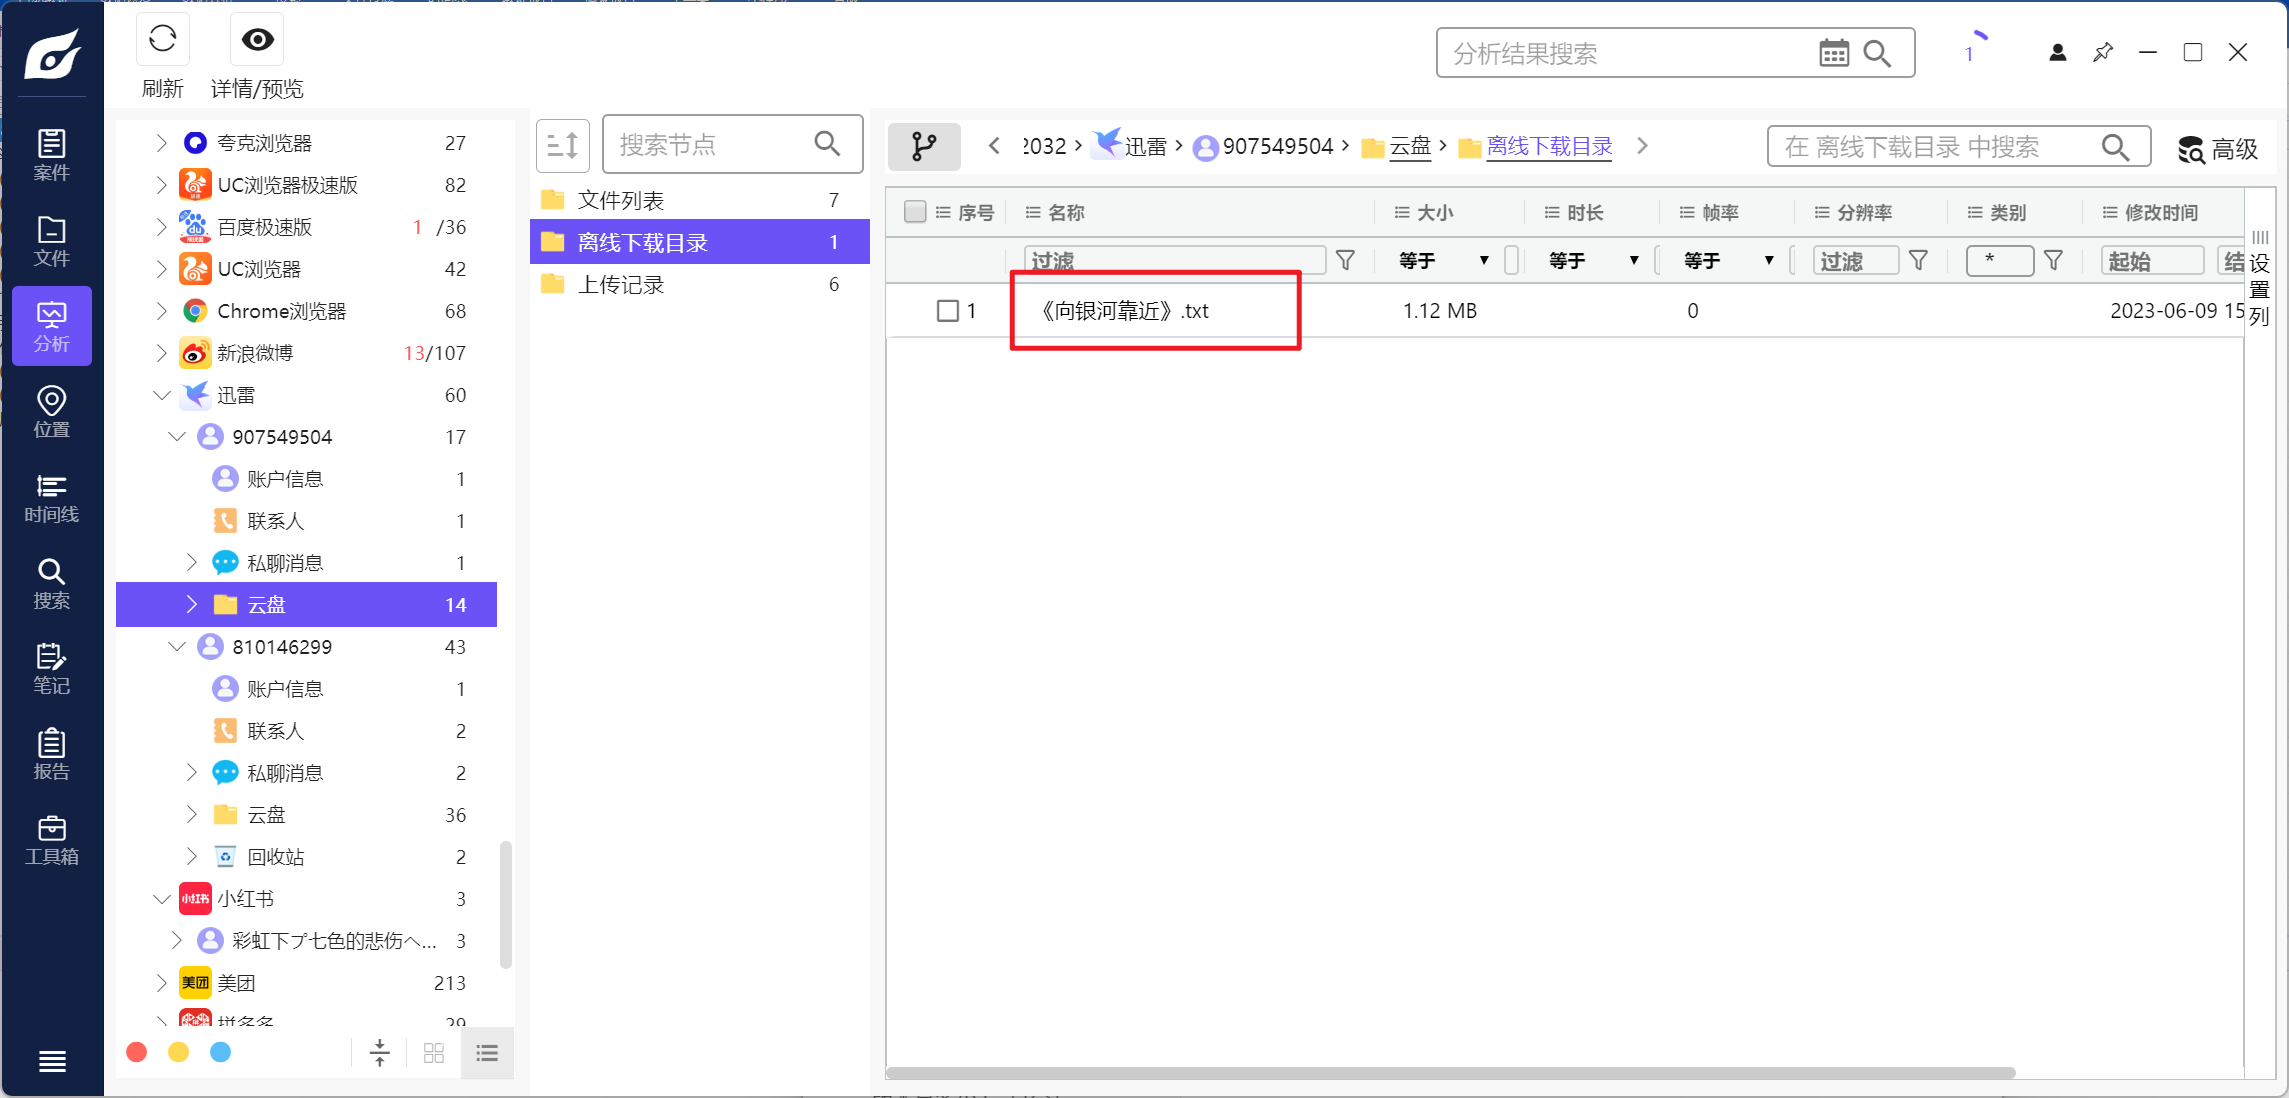This screenshot has width=2289, height=1098.
Task: Open the hamburger menu at sidebar bottom
Action: [52, 1061]
